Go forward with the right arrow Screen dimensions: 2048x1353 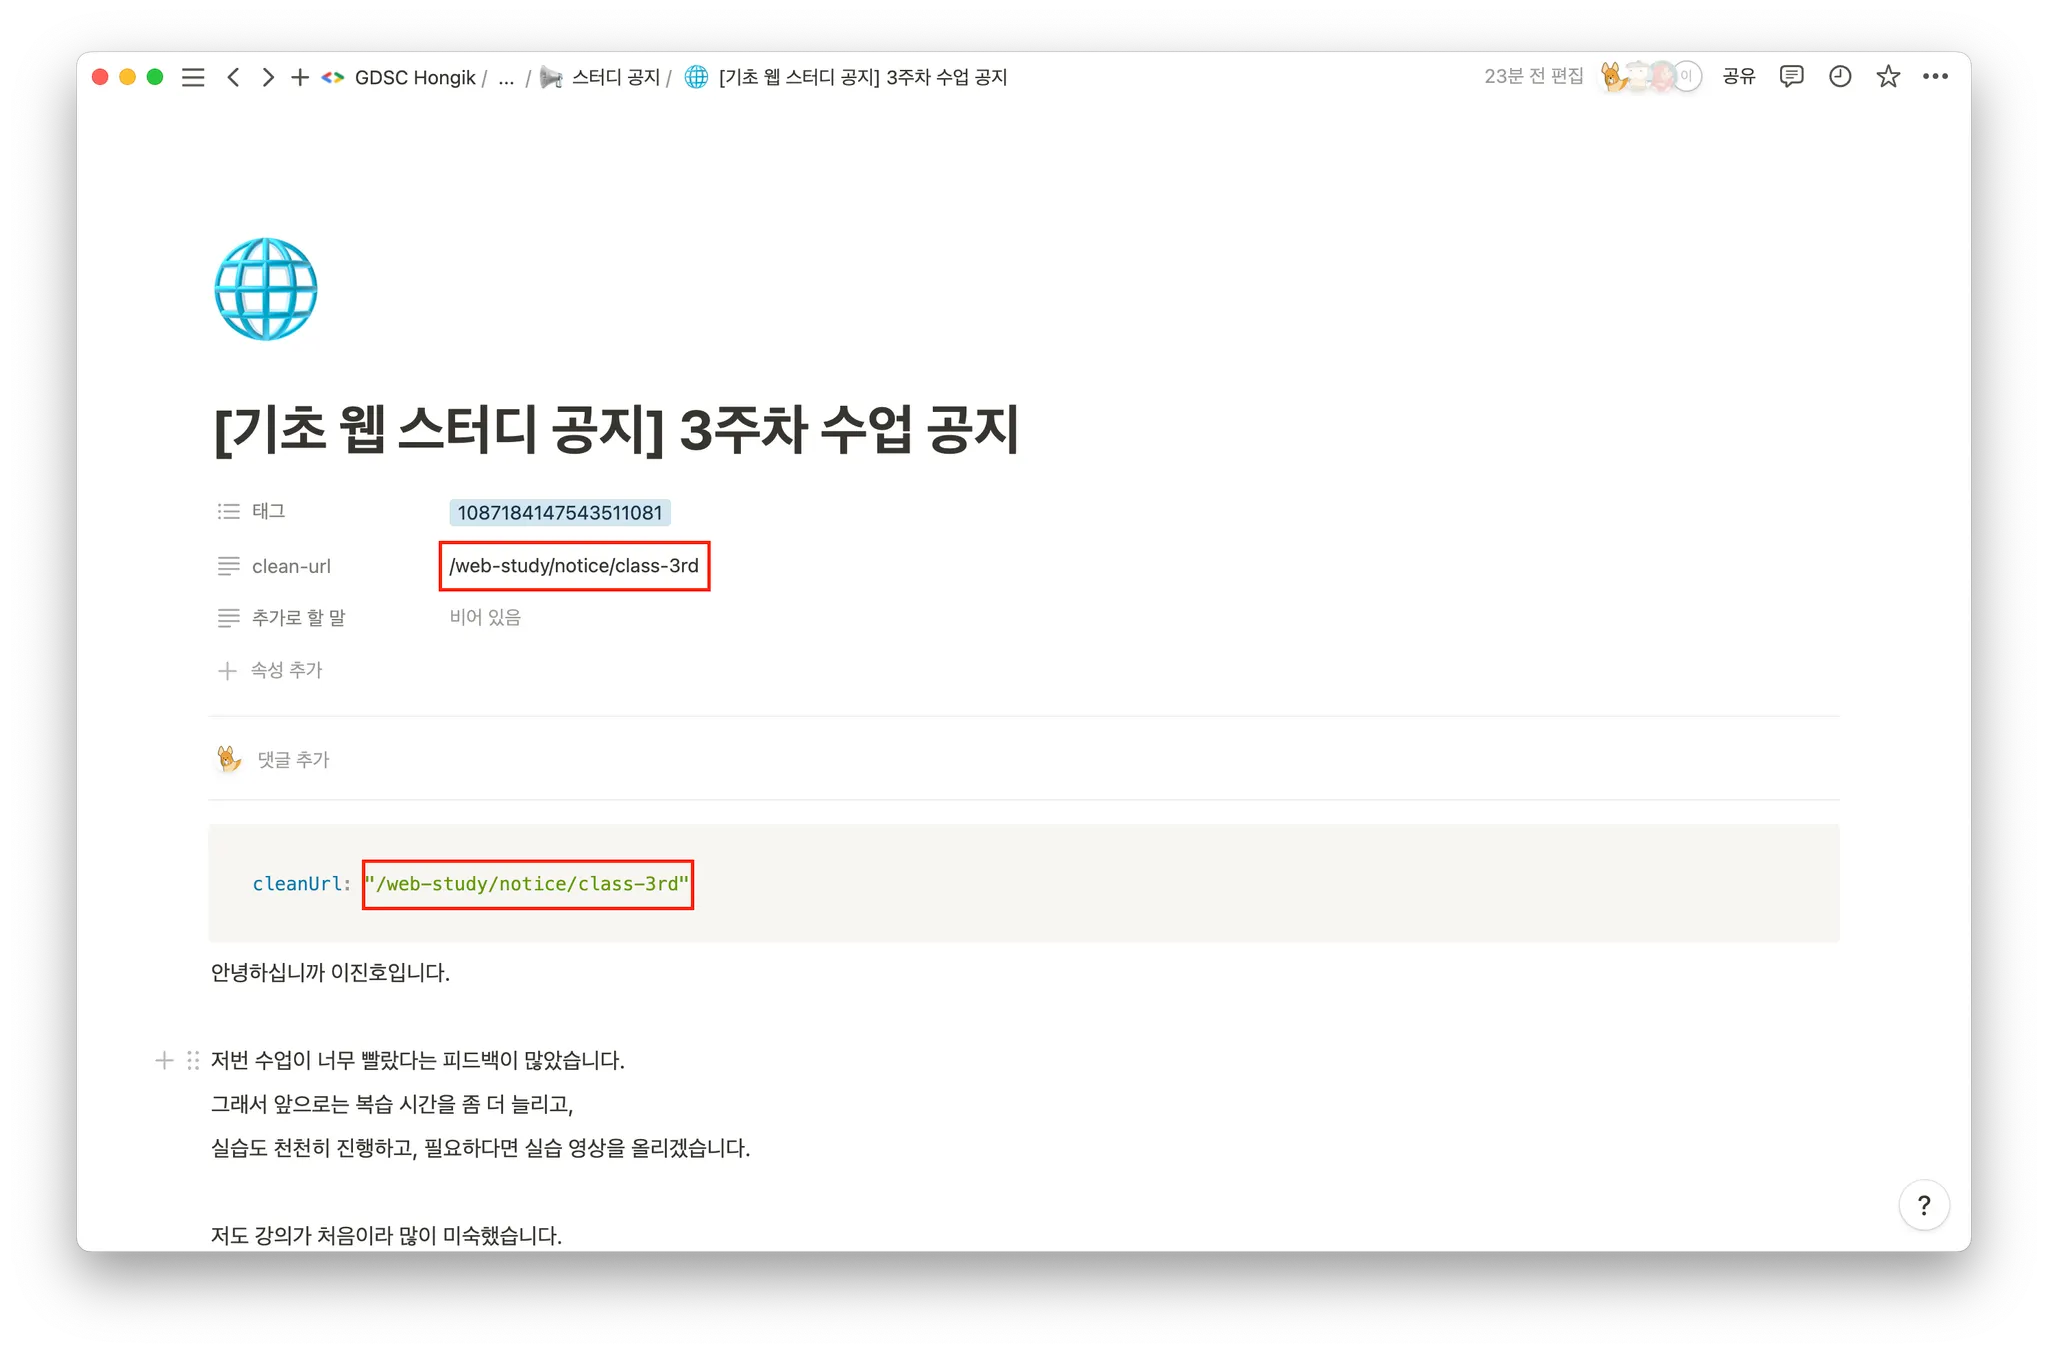point(267,77)
